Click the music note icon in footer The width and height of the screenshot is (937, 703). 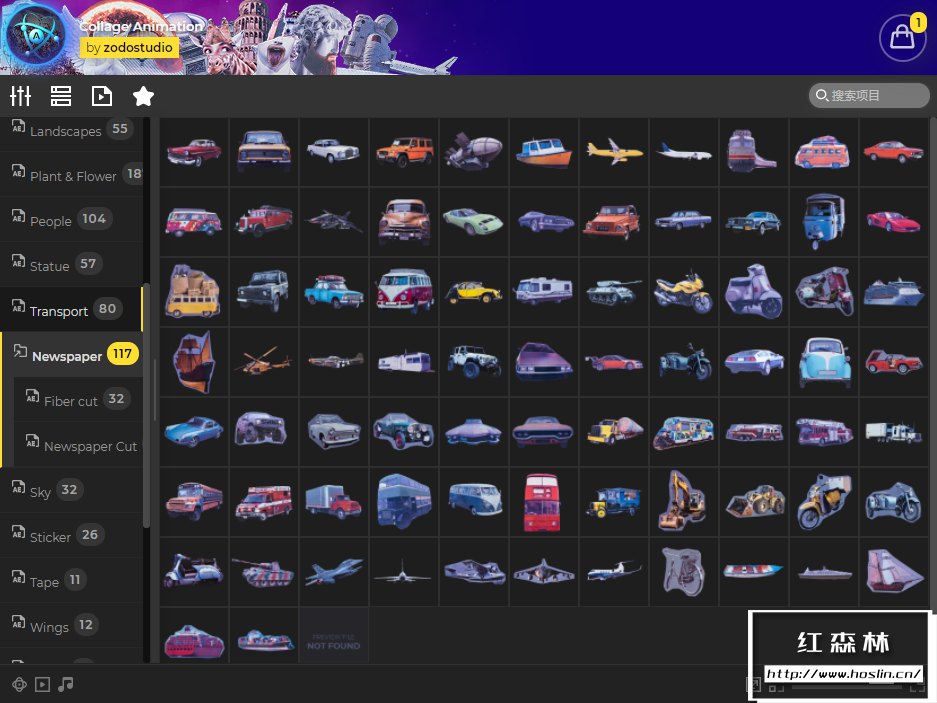click(66, 684)
